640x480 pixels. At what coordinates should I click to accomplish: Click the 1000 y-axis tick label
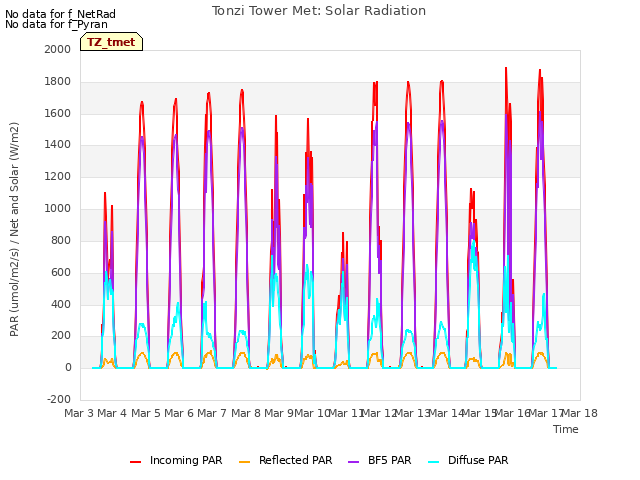[x=58, y=209]
